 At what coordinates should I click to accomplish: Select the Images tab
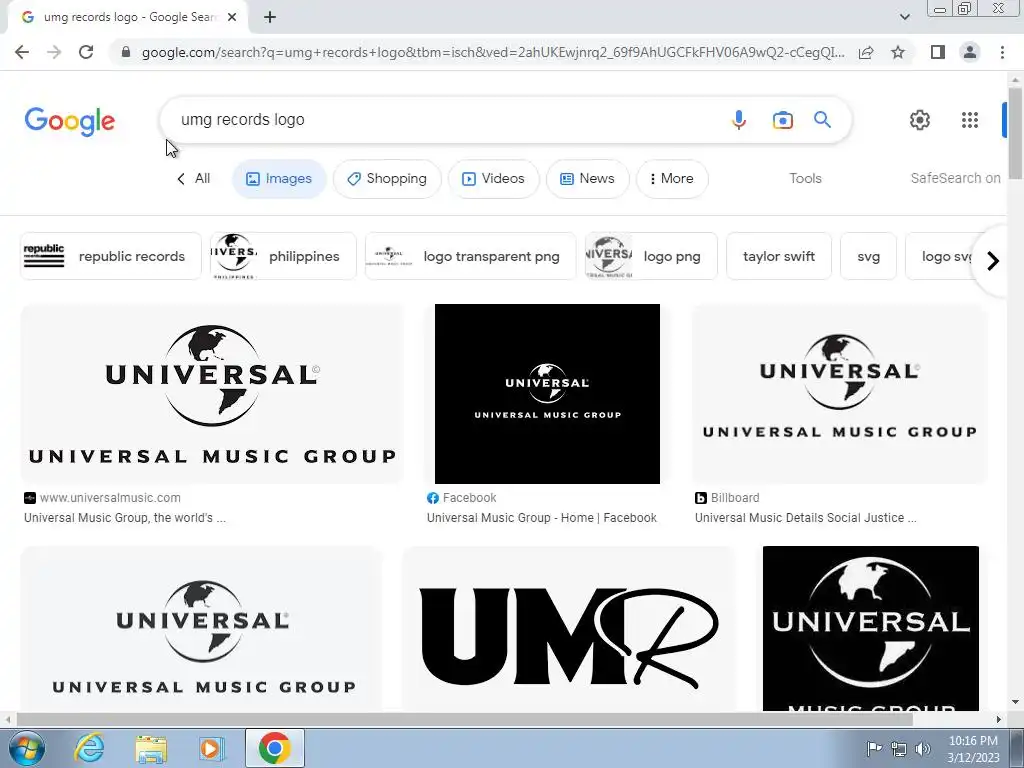click(x=279, y=179)
